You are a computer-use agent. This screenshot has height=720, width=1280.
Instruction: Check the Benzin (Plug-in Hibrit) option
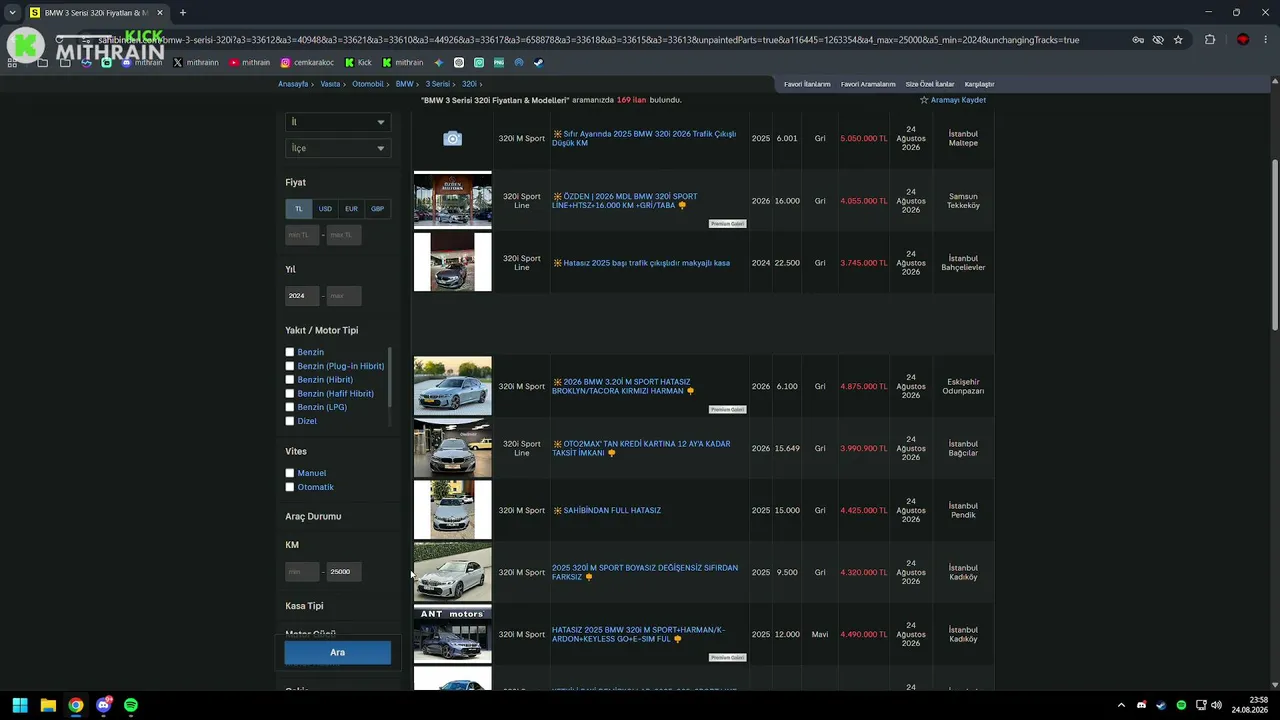[290, 366]
